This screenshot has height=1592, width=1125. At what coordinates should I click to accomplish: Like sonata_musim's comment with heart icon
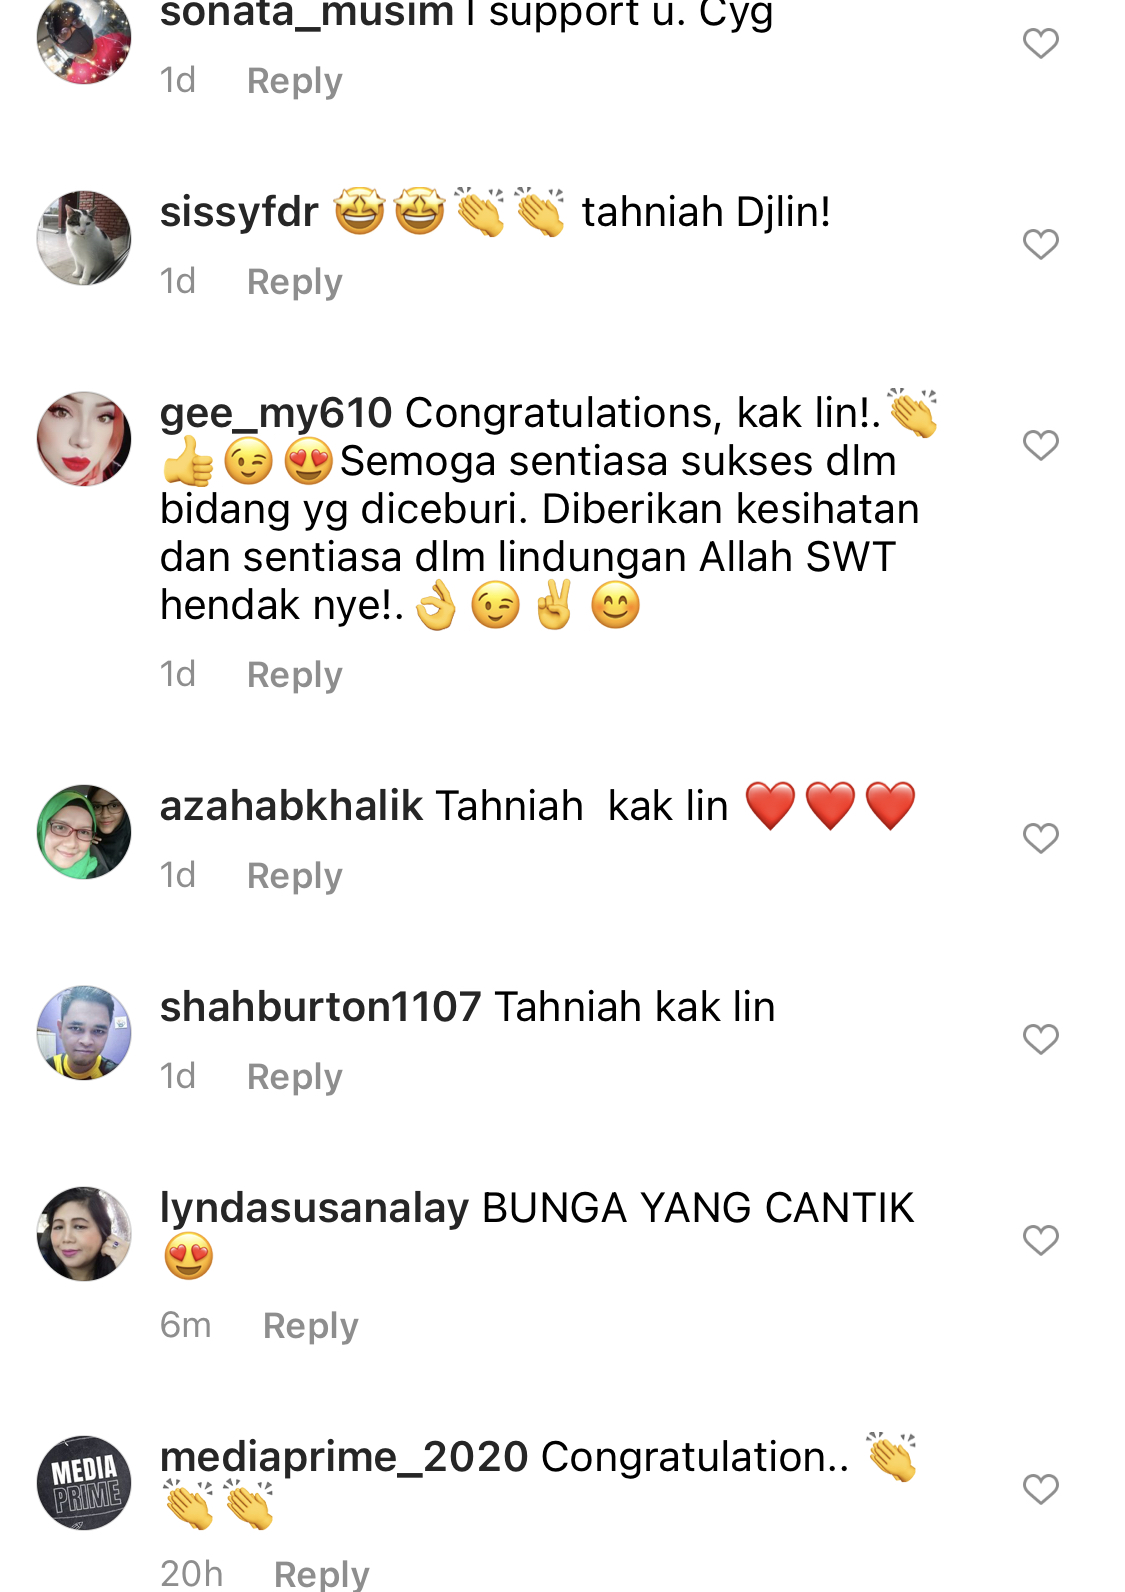(x=1040, y=43)
